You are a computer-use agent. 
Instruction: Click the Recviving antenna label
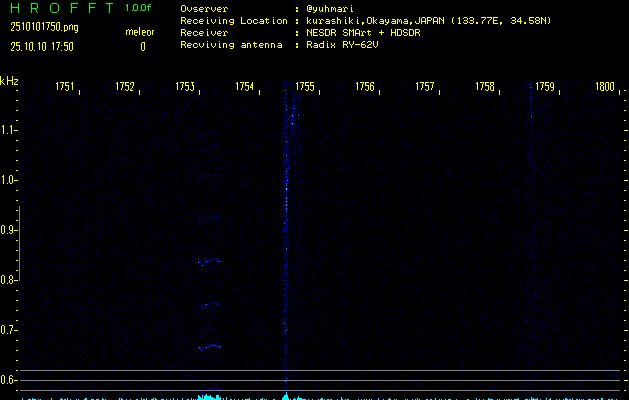click(x=231, y=45)
